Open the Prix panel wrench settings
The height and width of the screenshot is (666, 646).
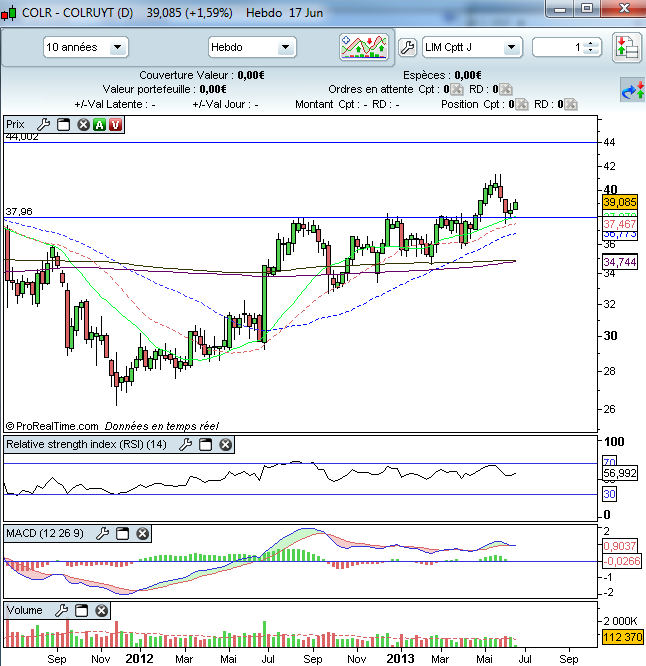pyautogui.click(x=43, y=125)
